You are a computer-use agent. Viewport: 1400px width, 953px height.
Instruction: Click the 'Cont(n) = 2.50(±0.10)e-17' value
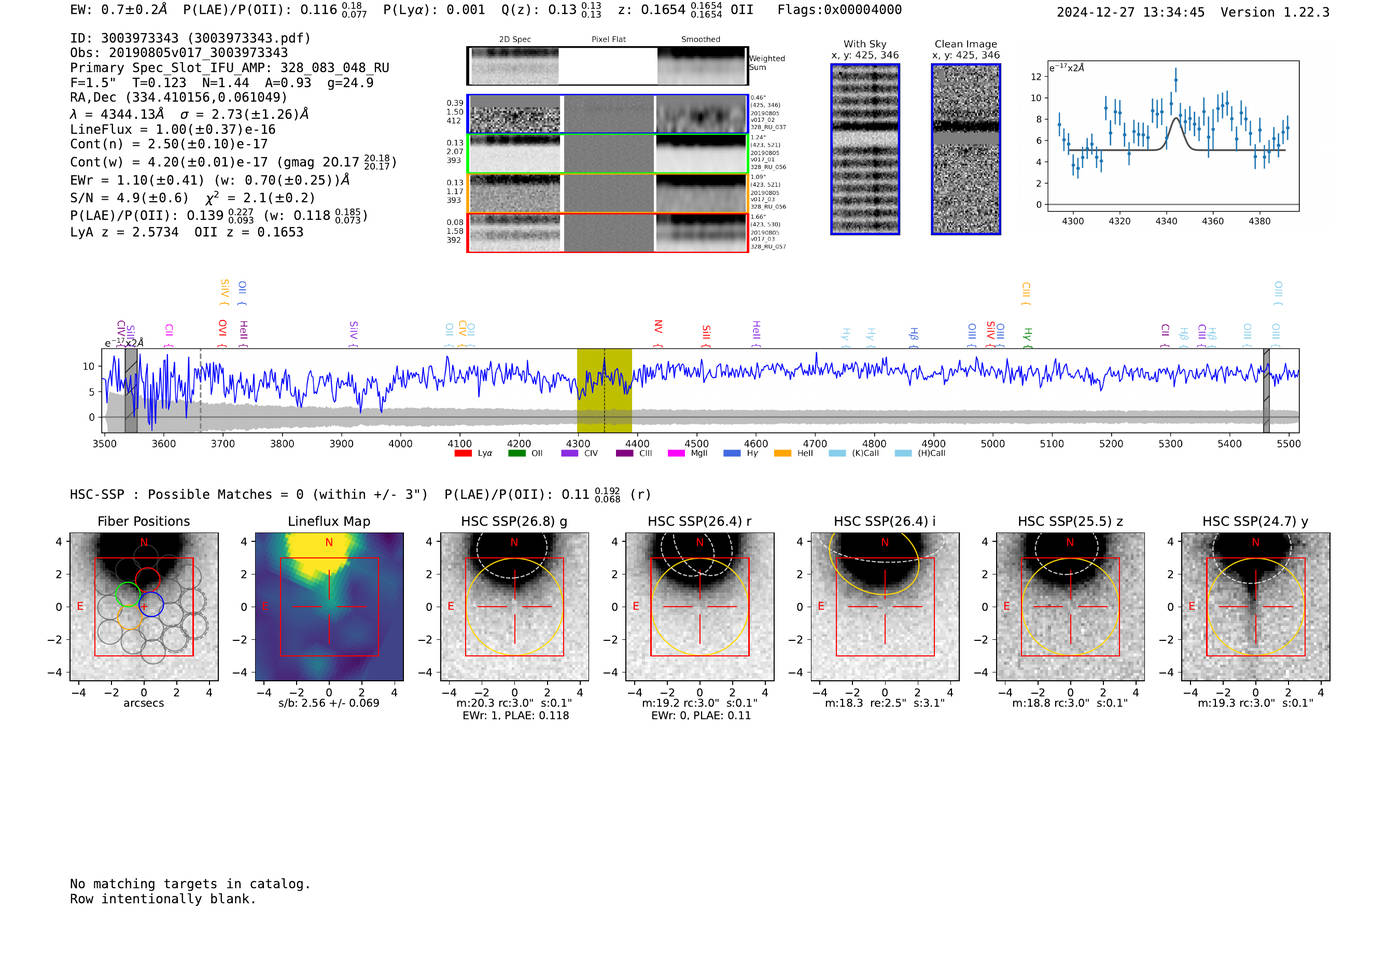[x=169, y=144]
